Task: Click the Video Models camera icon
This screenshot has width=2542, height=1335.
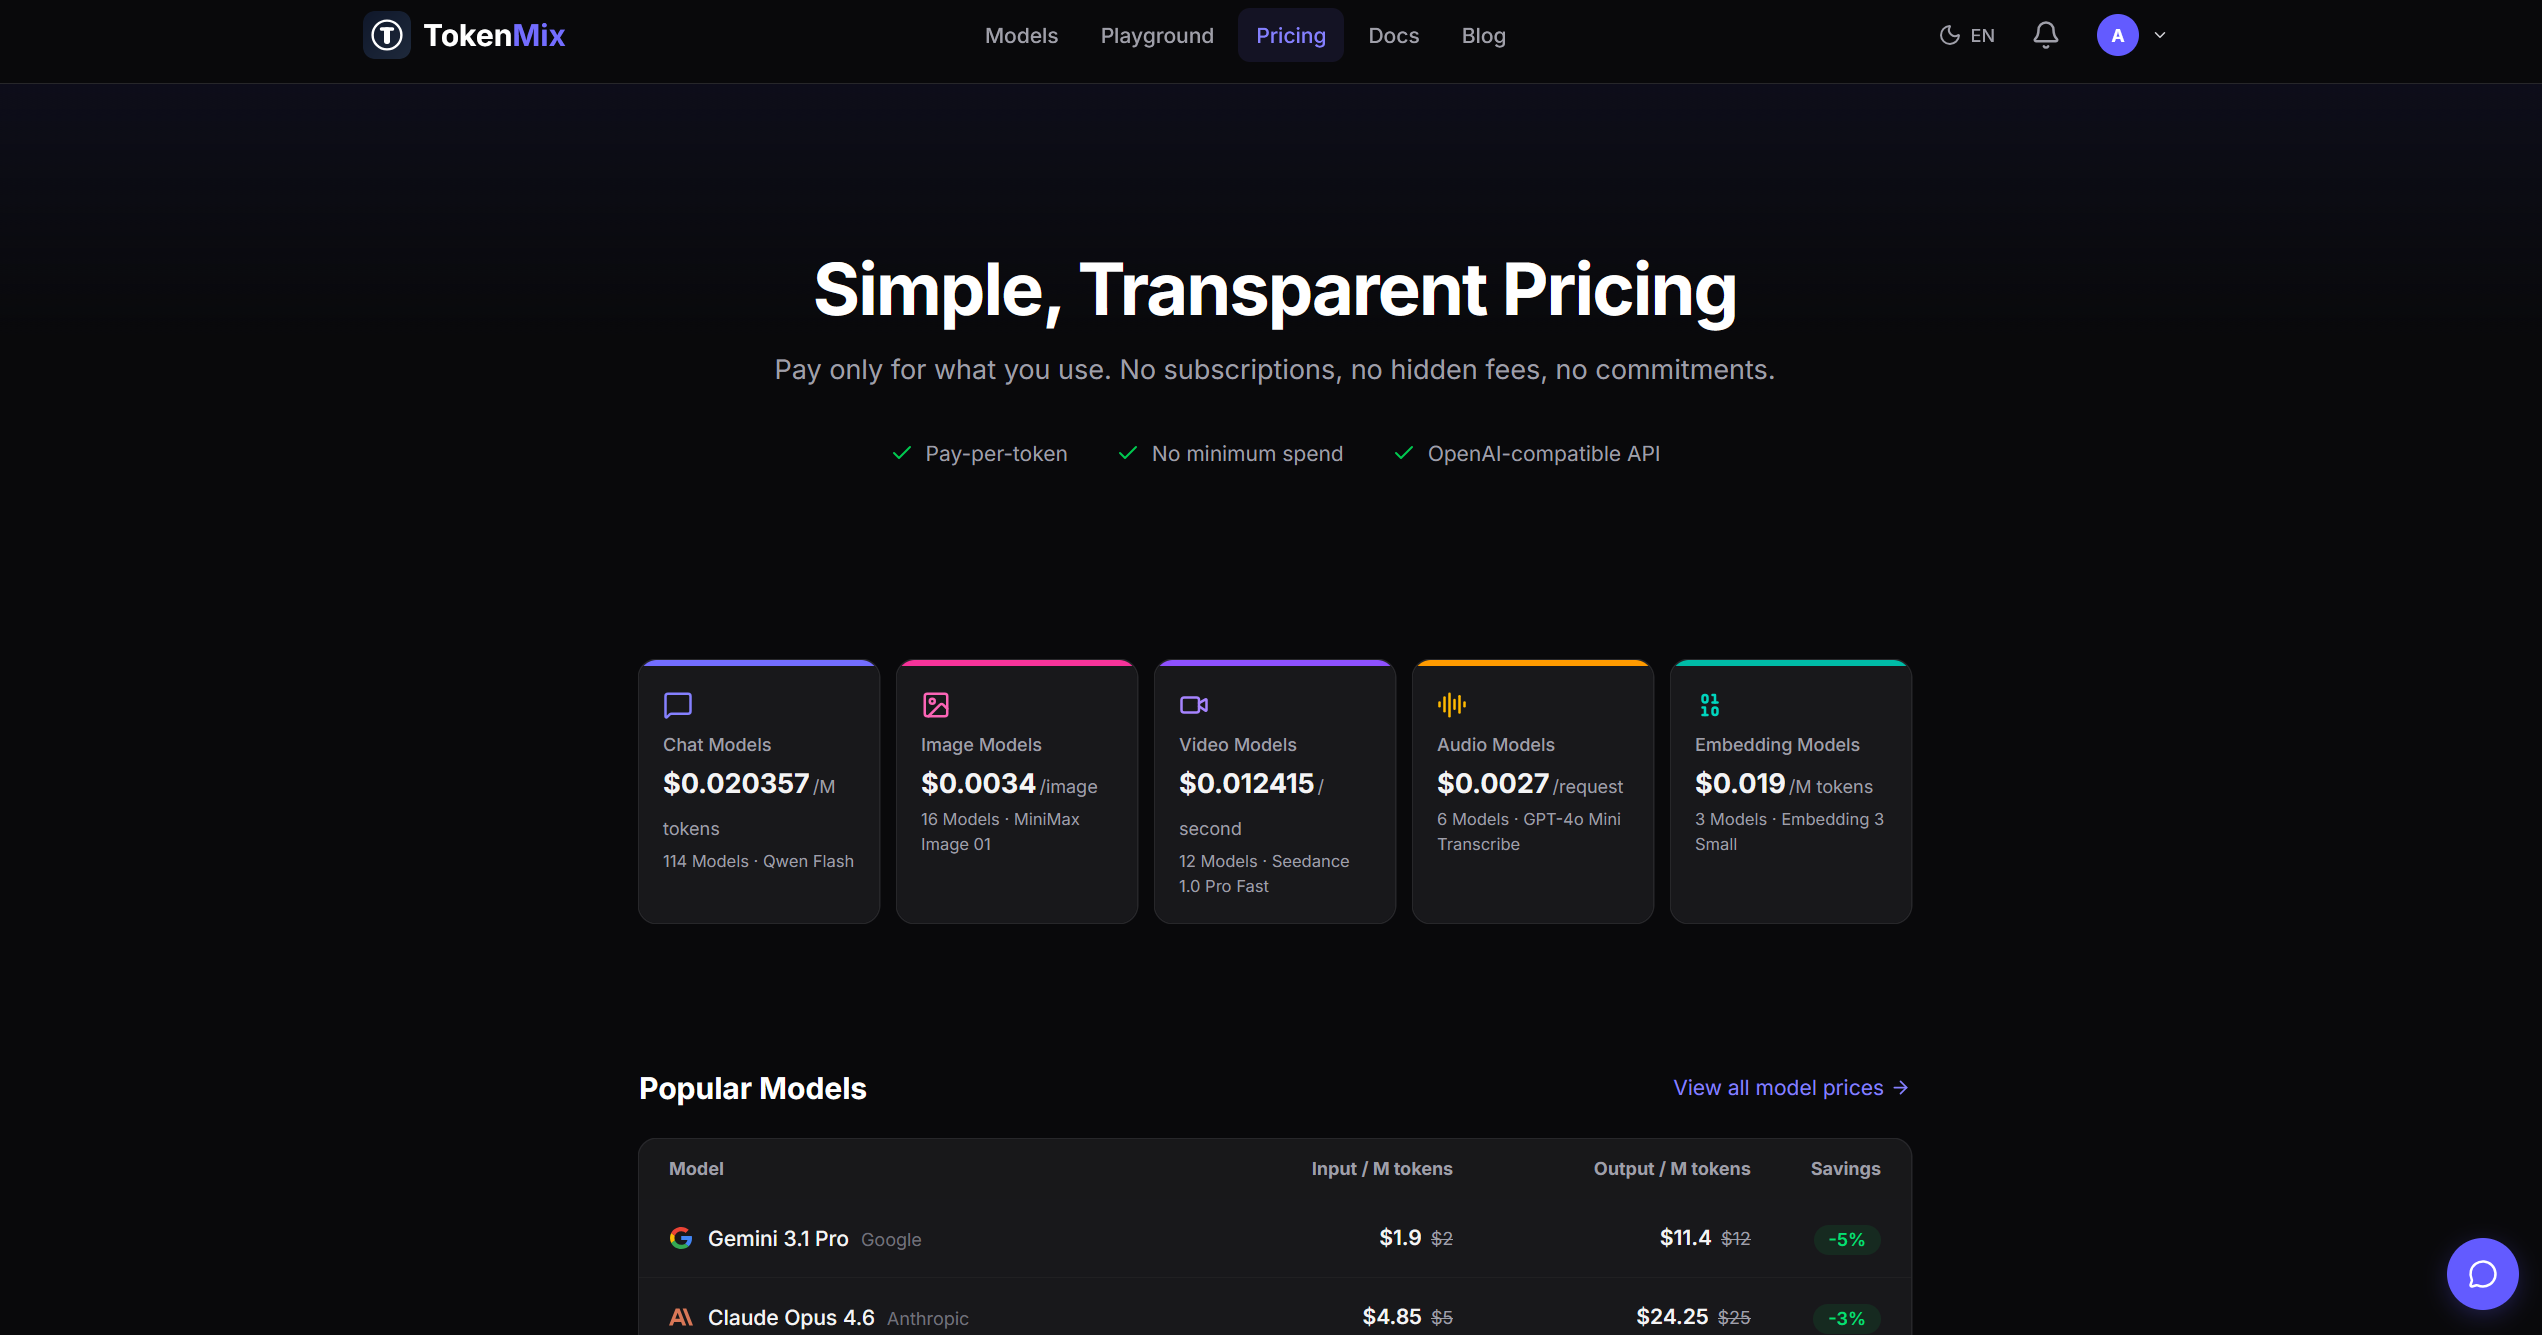Action: click(1194, 705)
